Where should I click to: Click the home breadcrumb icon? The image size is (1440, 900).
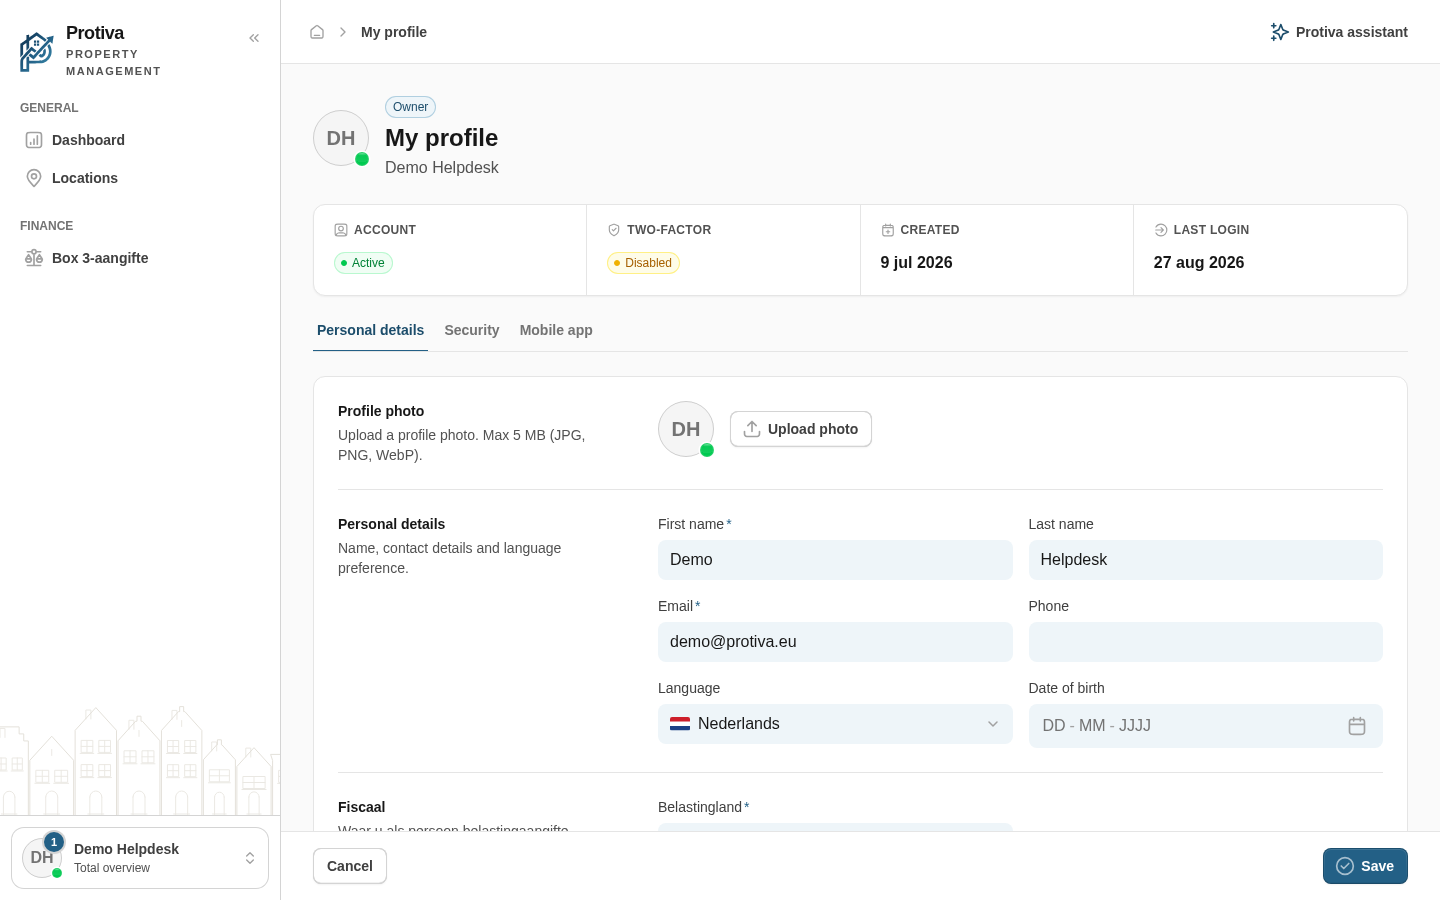coord(317,32)
